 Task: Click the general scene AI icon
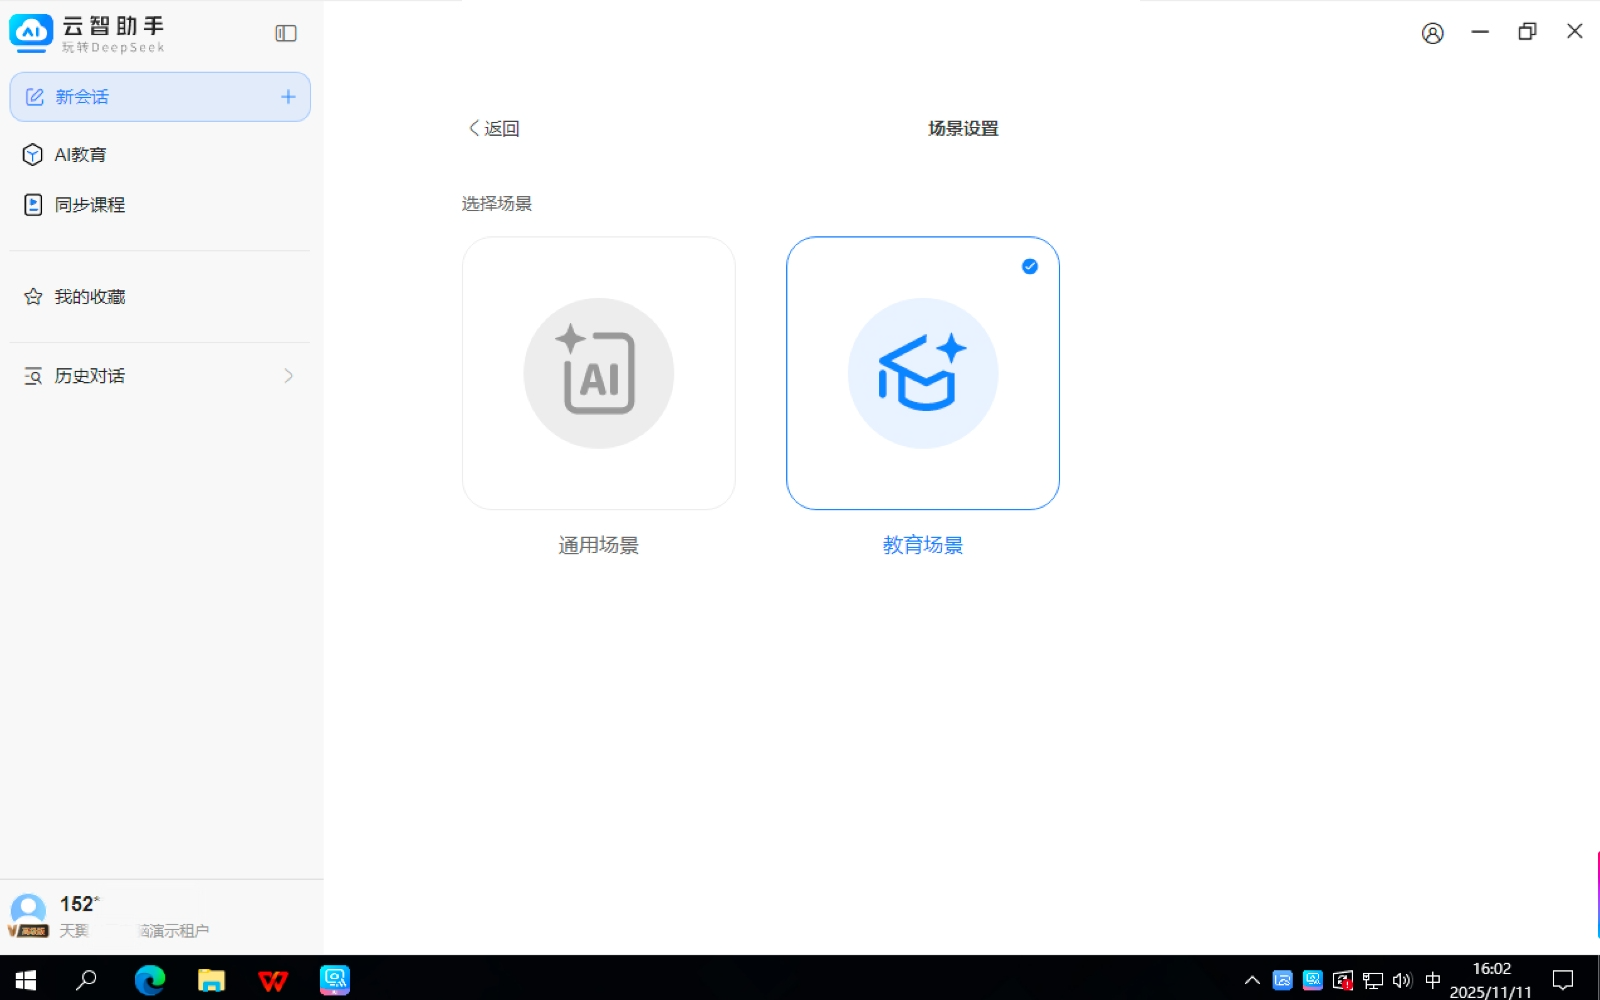pos(598,373)
